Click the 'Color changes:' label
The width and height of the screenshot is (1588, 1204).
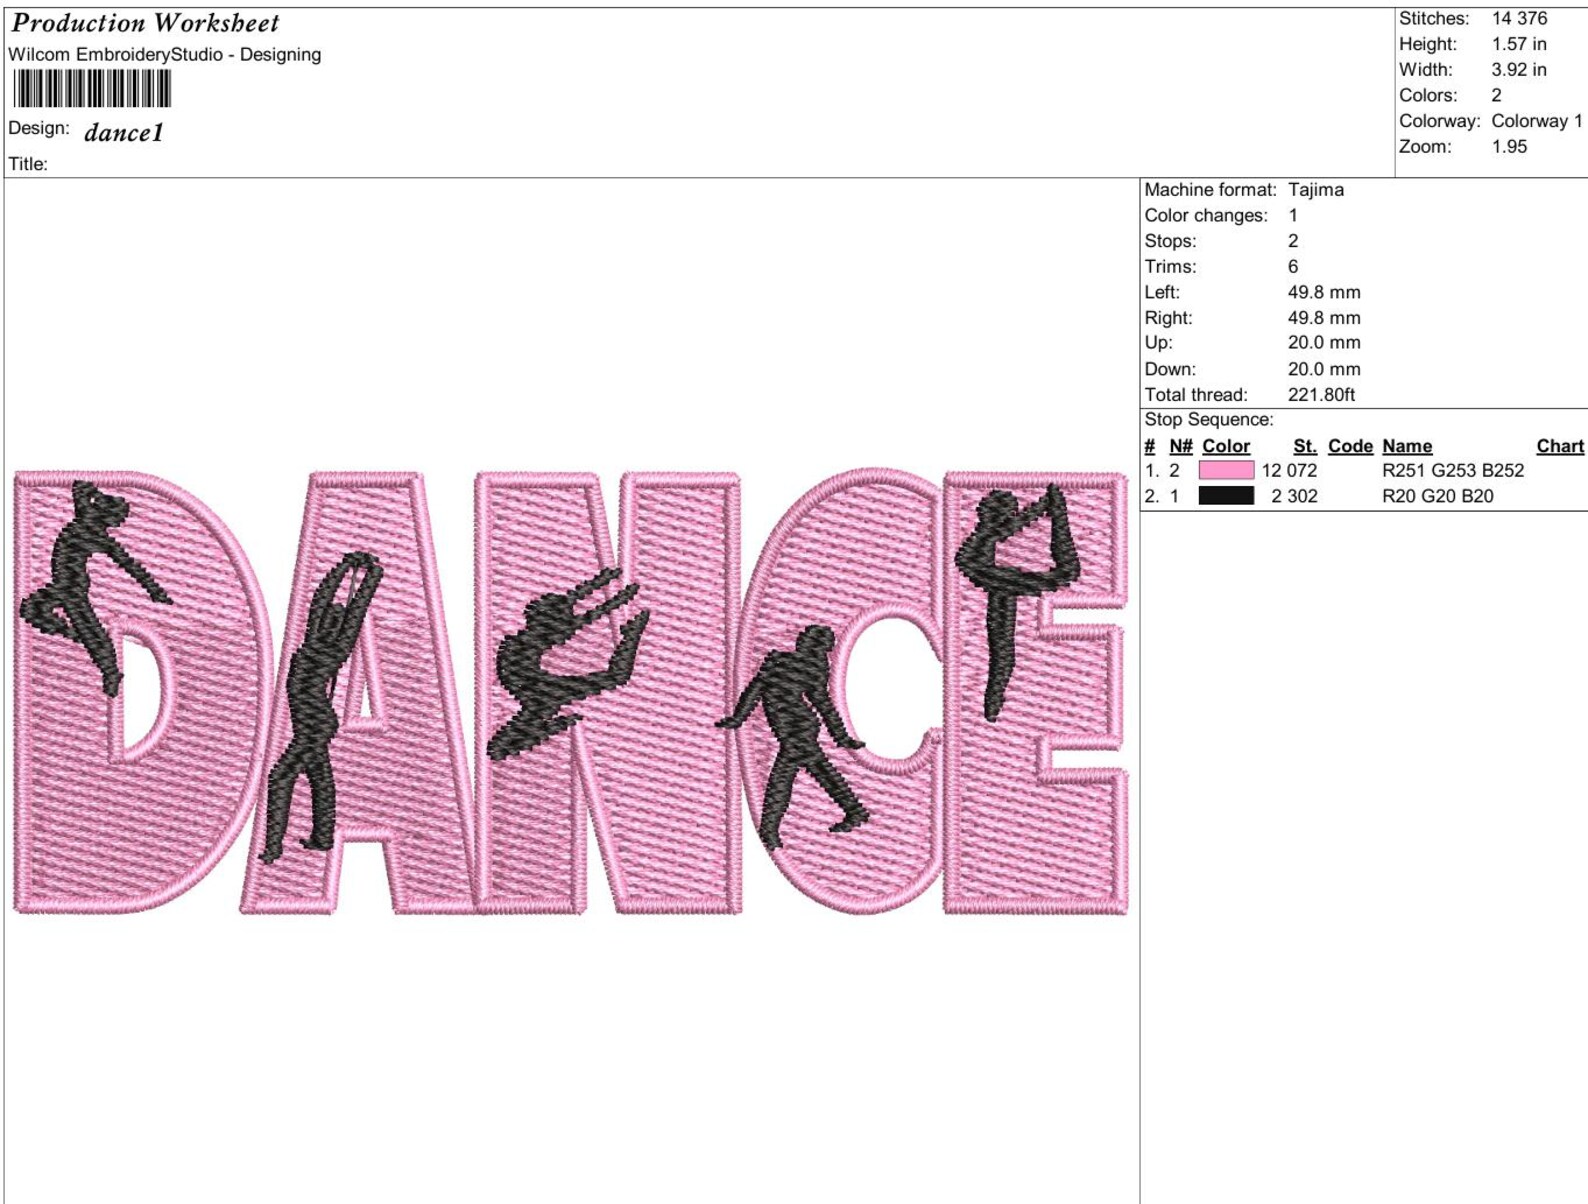(1206, 216)
